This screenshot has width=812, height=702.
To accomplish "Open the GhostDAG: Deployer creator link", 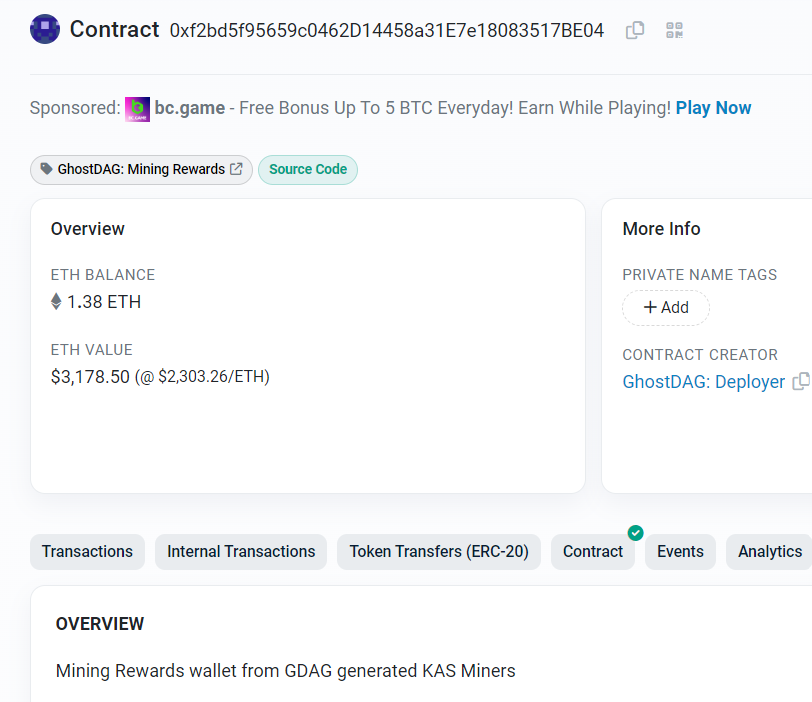I will [703, 382].
